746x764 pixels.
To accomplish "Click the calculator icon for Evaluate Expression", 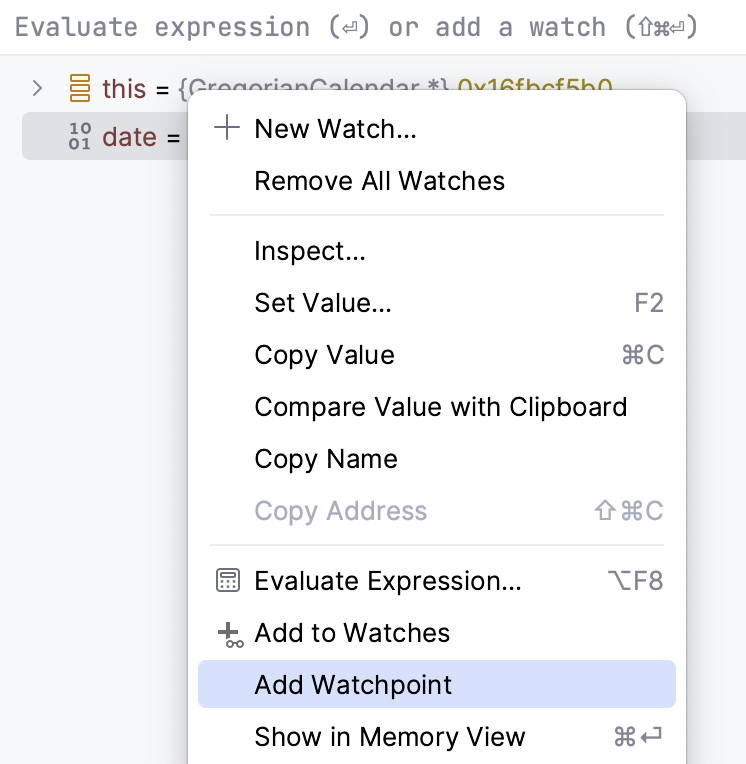I will 228,581.
